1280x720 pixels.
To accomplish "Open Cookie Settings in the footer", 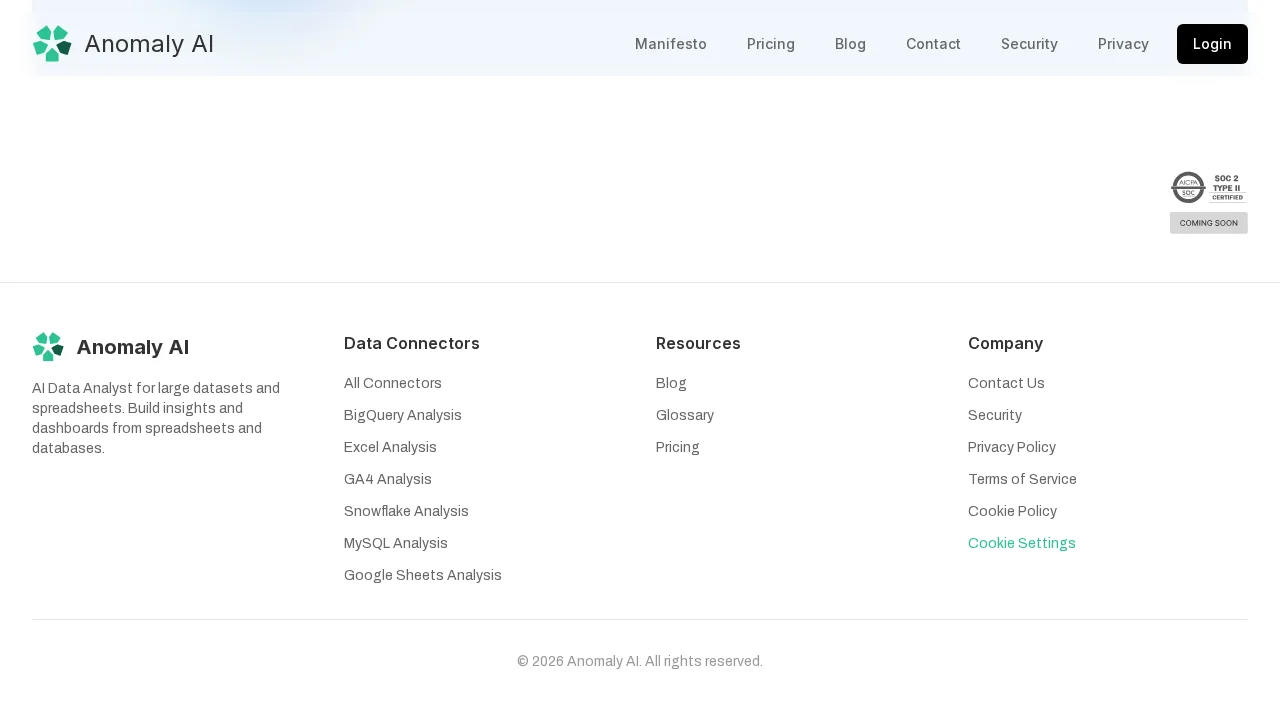I will 1021,543.
